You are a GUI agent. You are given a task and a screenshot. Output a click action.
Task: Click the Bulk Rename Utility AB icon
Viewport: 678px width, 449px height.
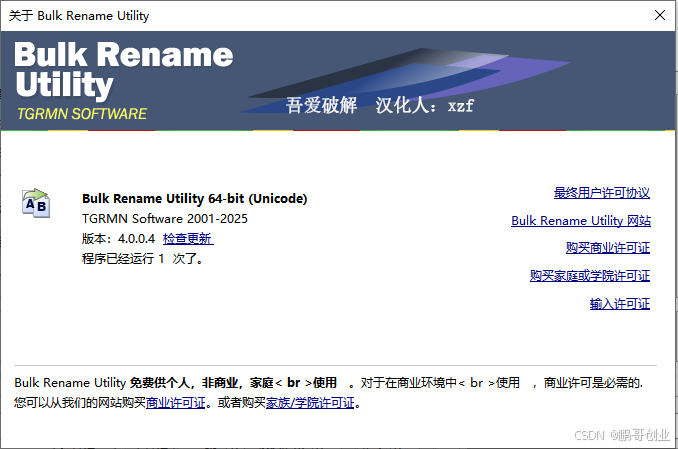click(36, 203)
